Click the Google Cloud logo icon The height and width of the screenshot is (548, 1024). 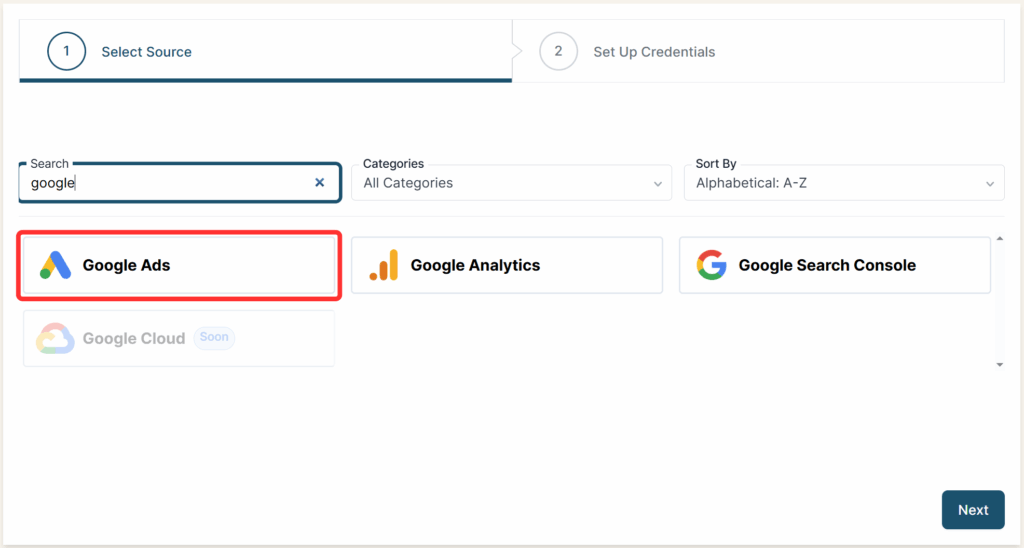click(55, 338)
